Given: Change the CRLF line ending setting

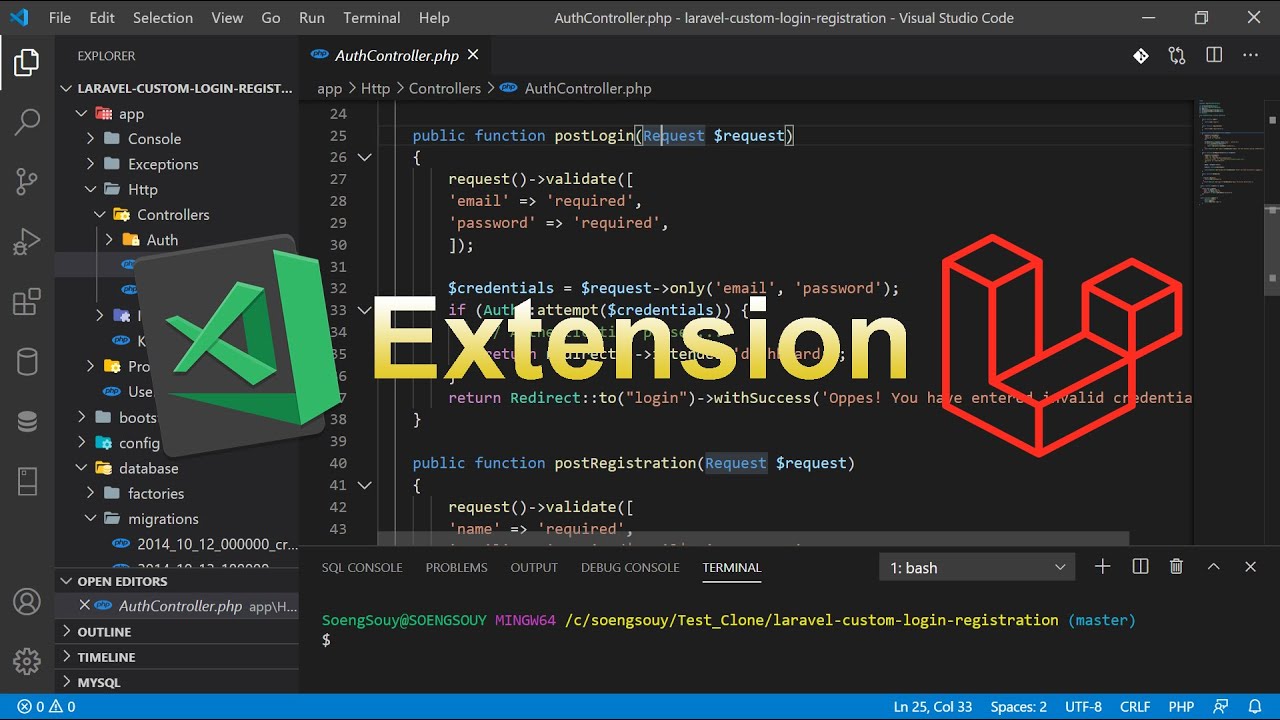Looking at the screenshot, I should (1135, 707).
